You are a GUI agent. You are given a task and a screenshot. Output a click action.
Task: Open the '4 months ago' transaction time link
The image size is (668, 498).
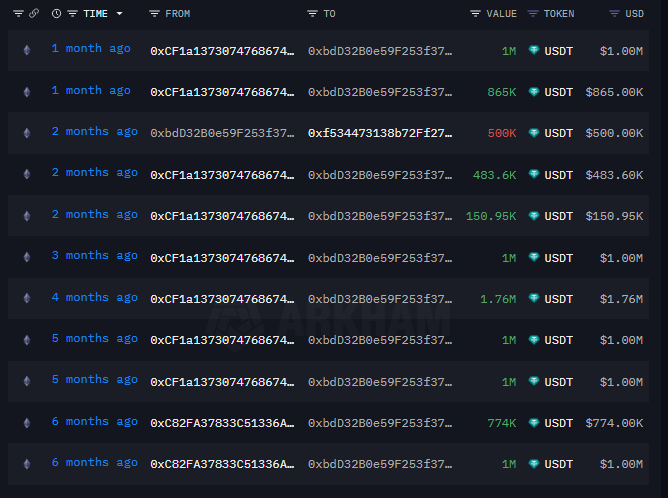pyautogui.click(x=95, y=297)
